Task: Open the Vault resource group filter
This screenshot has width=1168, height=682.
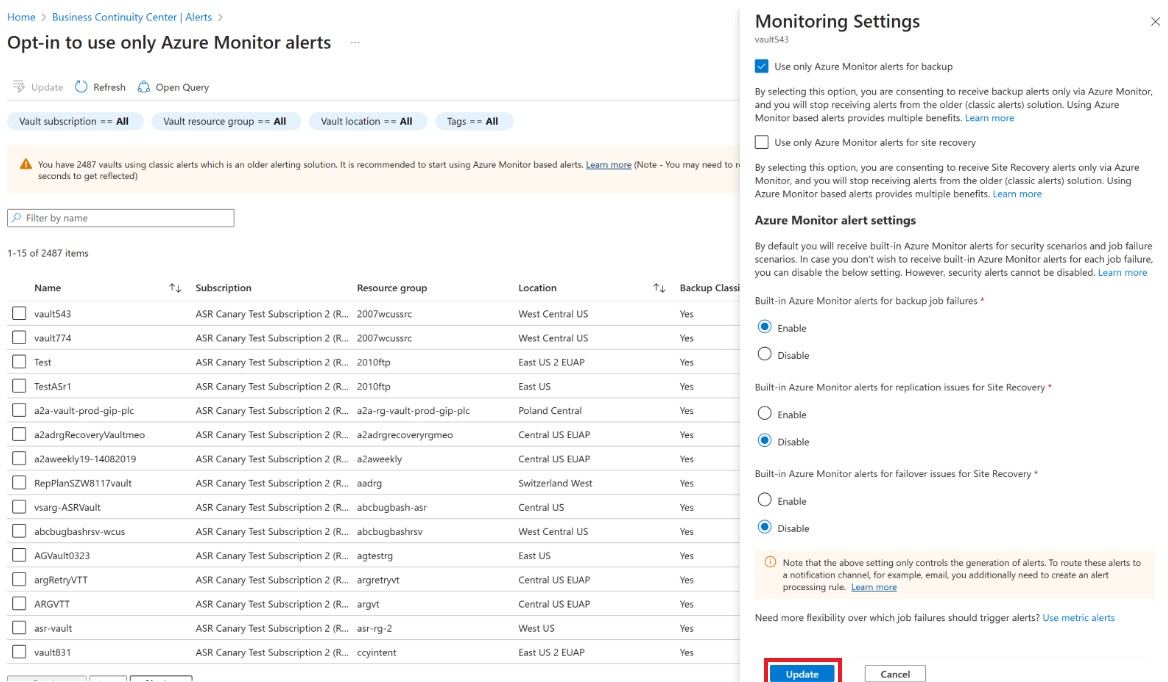Action: click(226, 120)
